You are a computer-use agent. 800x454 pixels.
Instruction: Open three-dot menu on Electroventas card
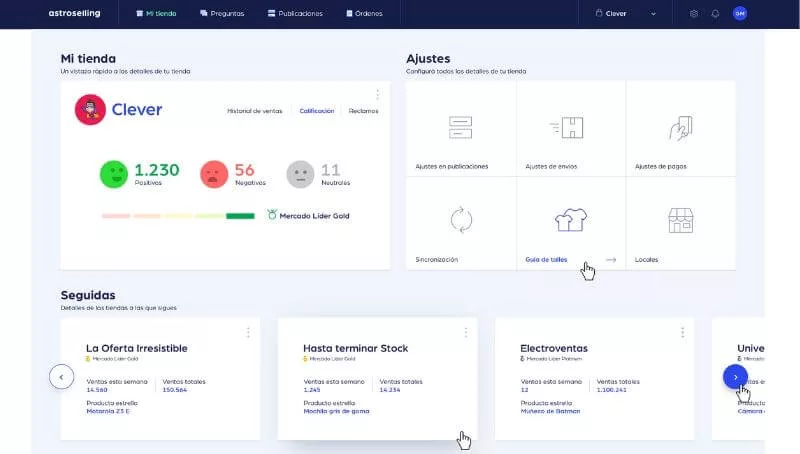pyautogui.click(x=683, y=332)
